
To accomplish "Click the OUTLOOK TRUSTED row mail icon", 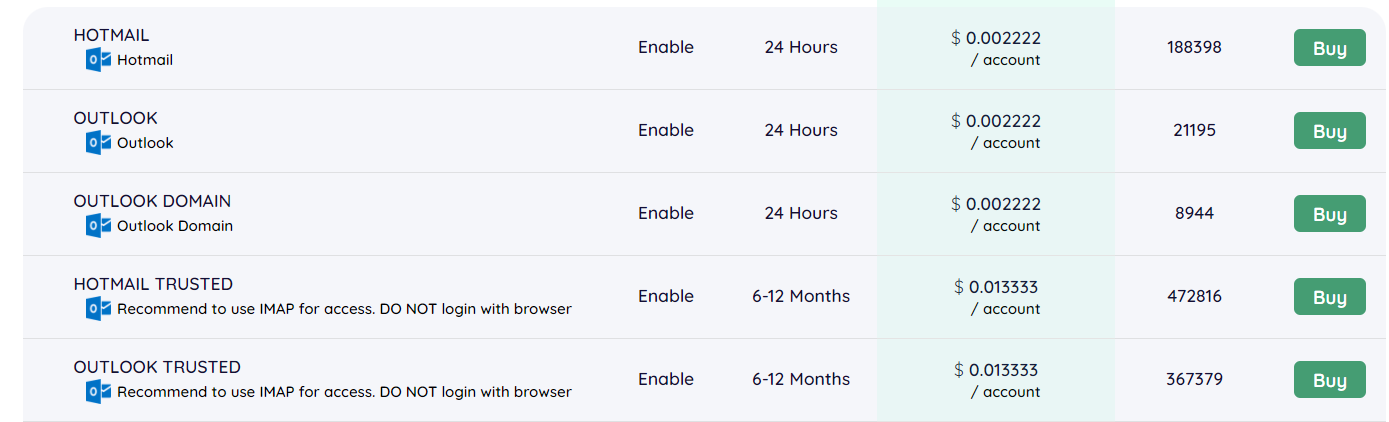I will tap(98, 392).
